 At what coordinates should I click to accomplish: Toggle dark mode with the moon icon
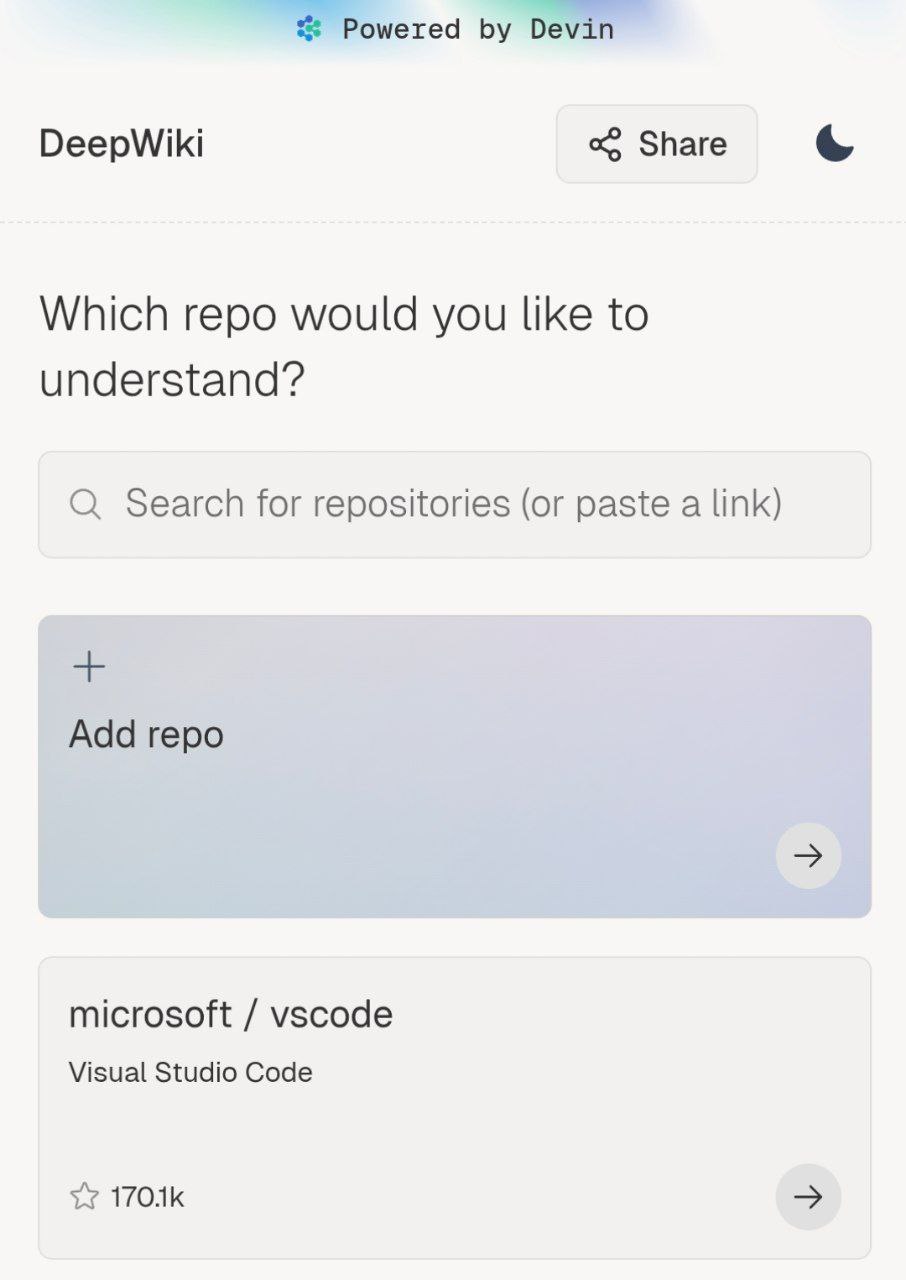[834, 143]
